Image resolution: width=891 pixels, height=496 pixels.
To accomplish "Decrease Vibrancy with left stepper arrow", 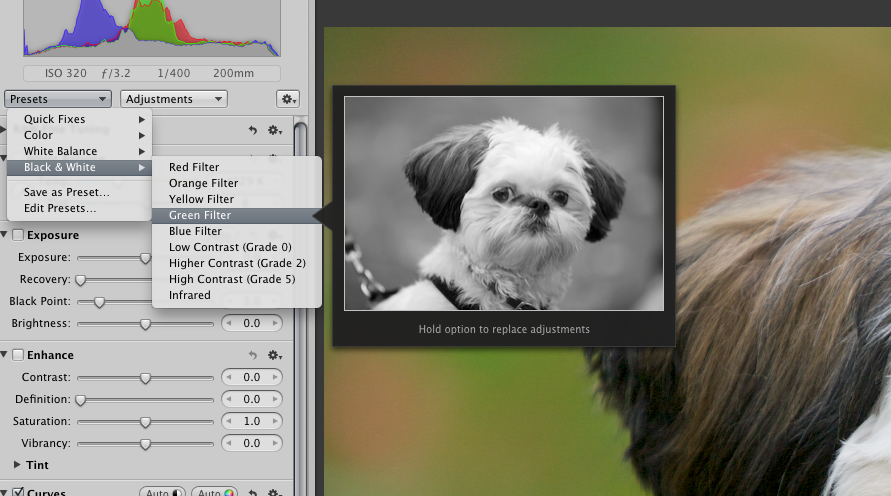I will tap(228, 443).
